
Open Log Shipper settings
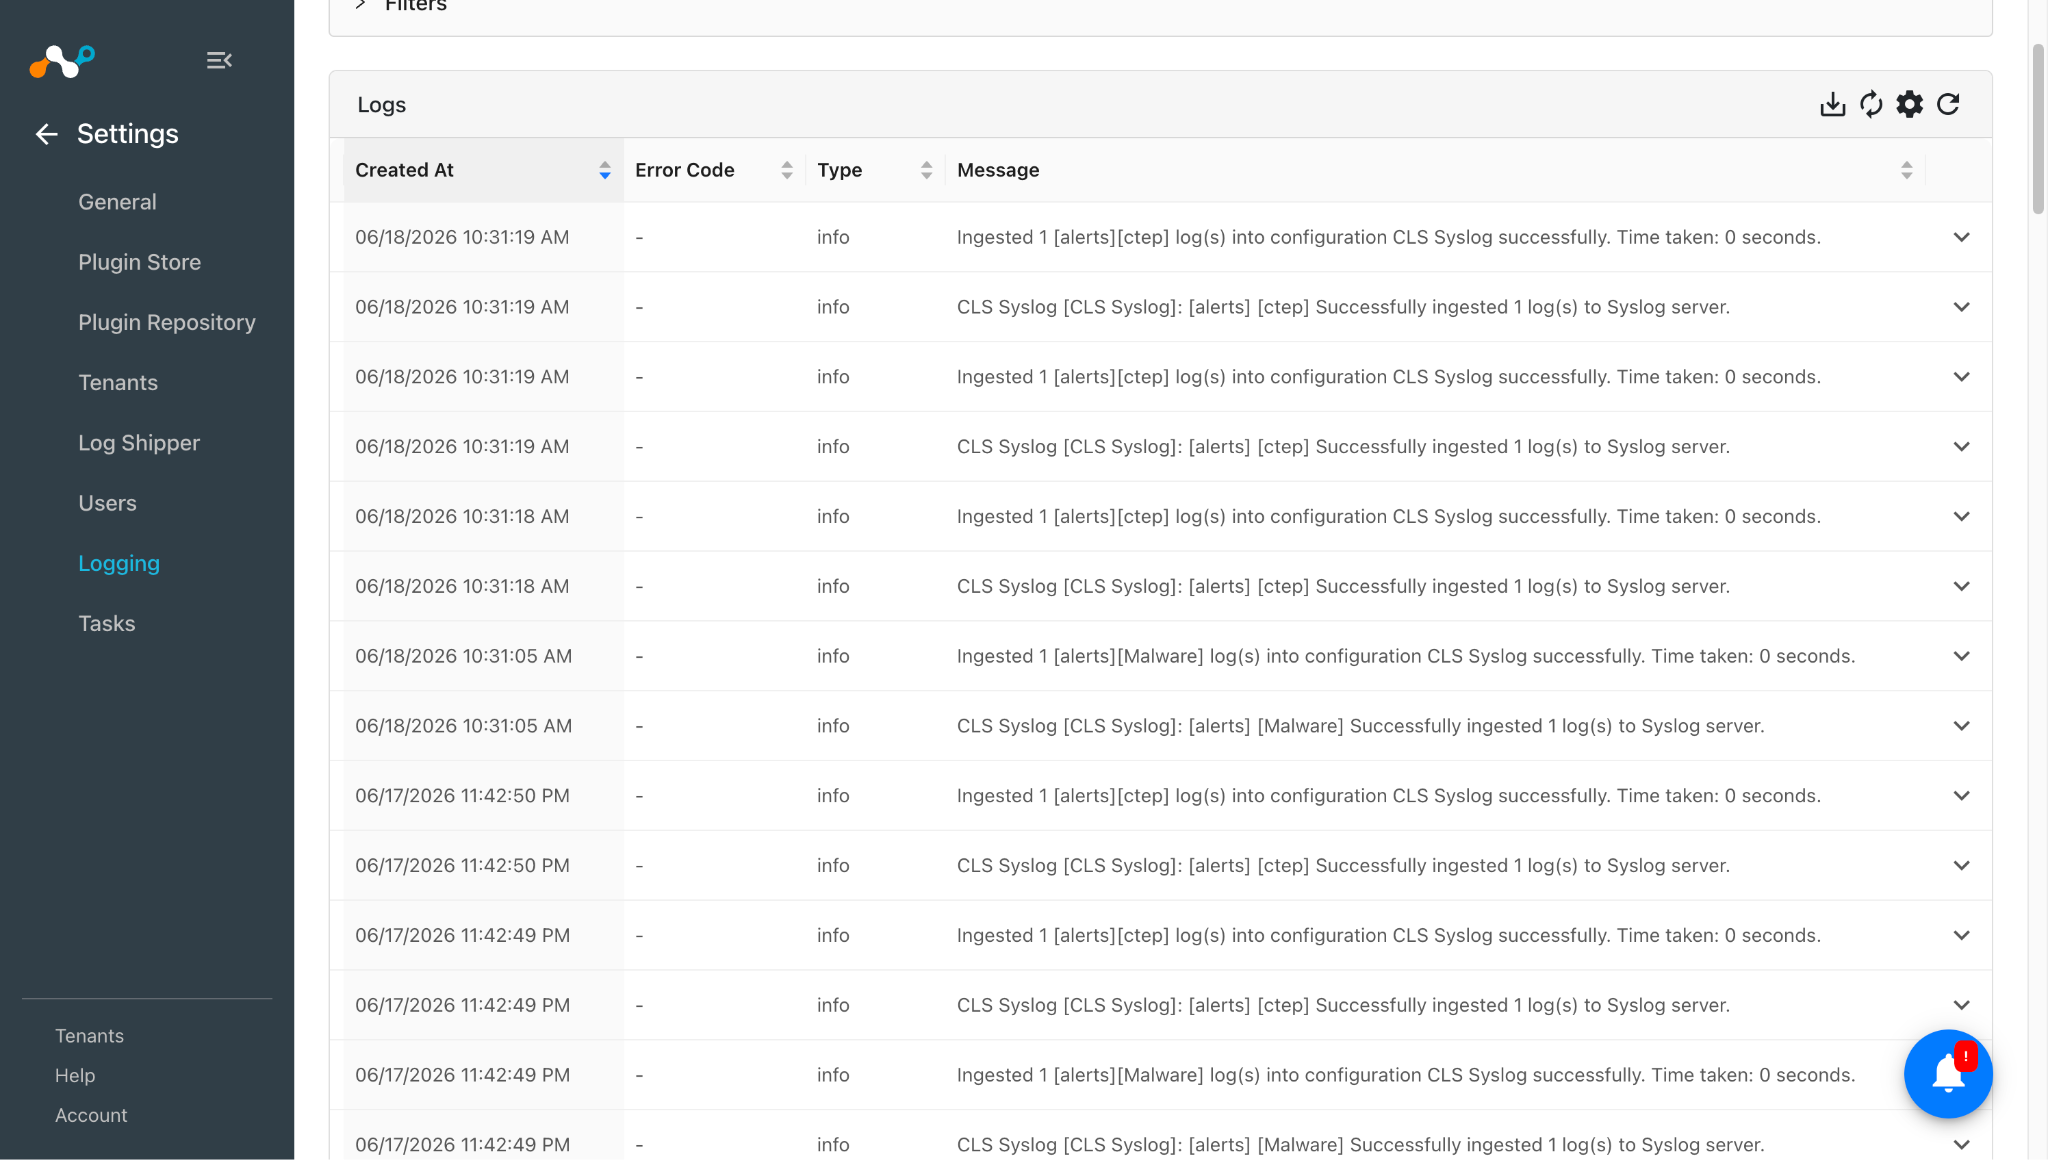click(139, 443)
